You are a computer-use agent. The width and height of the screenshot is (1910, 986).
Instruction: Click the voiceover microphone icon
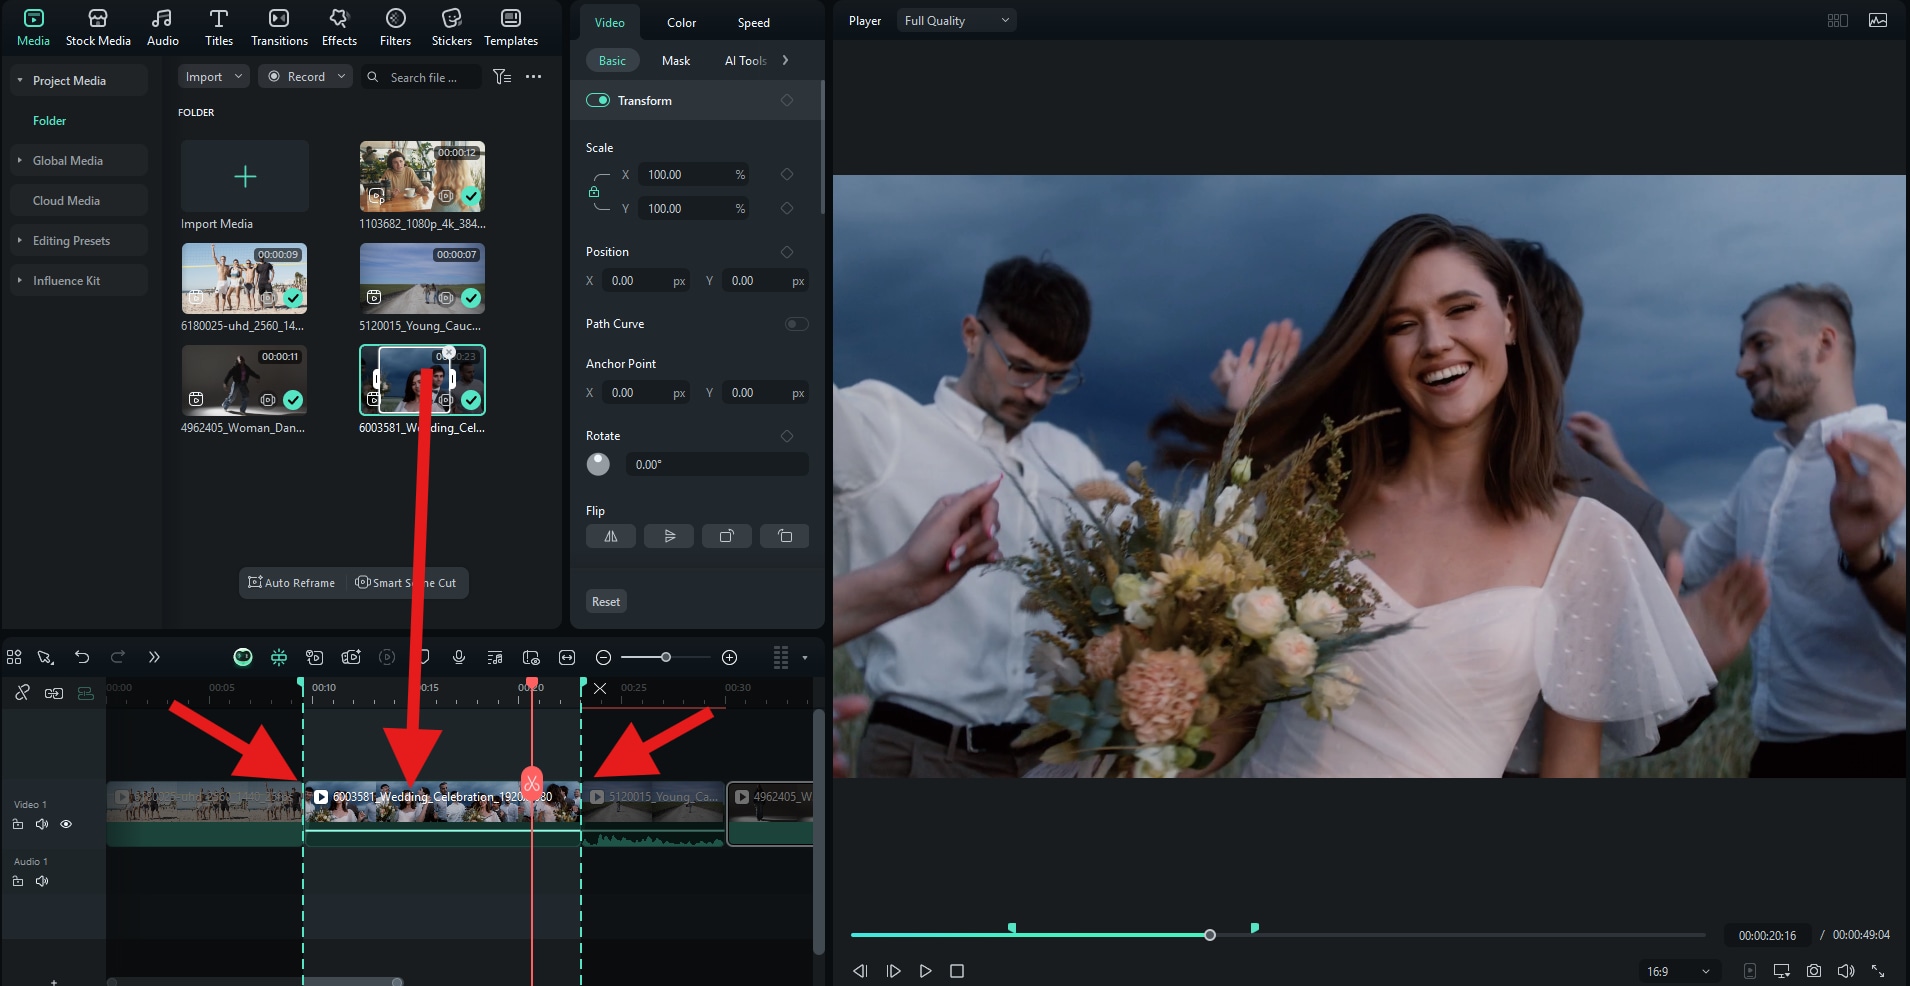pos(459,657)
